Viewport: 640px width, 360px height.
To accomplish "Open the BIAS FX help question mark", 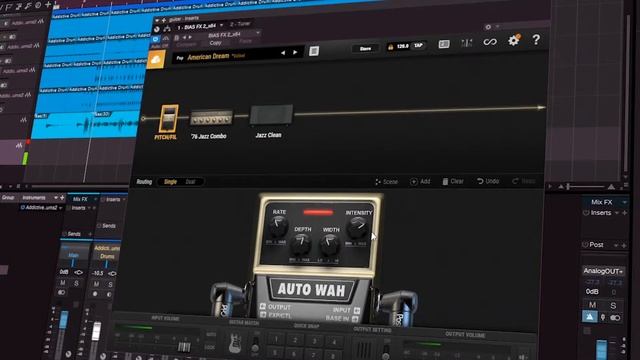I will pos(536,40).
